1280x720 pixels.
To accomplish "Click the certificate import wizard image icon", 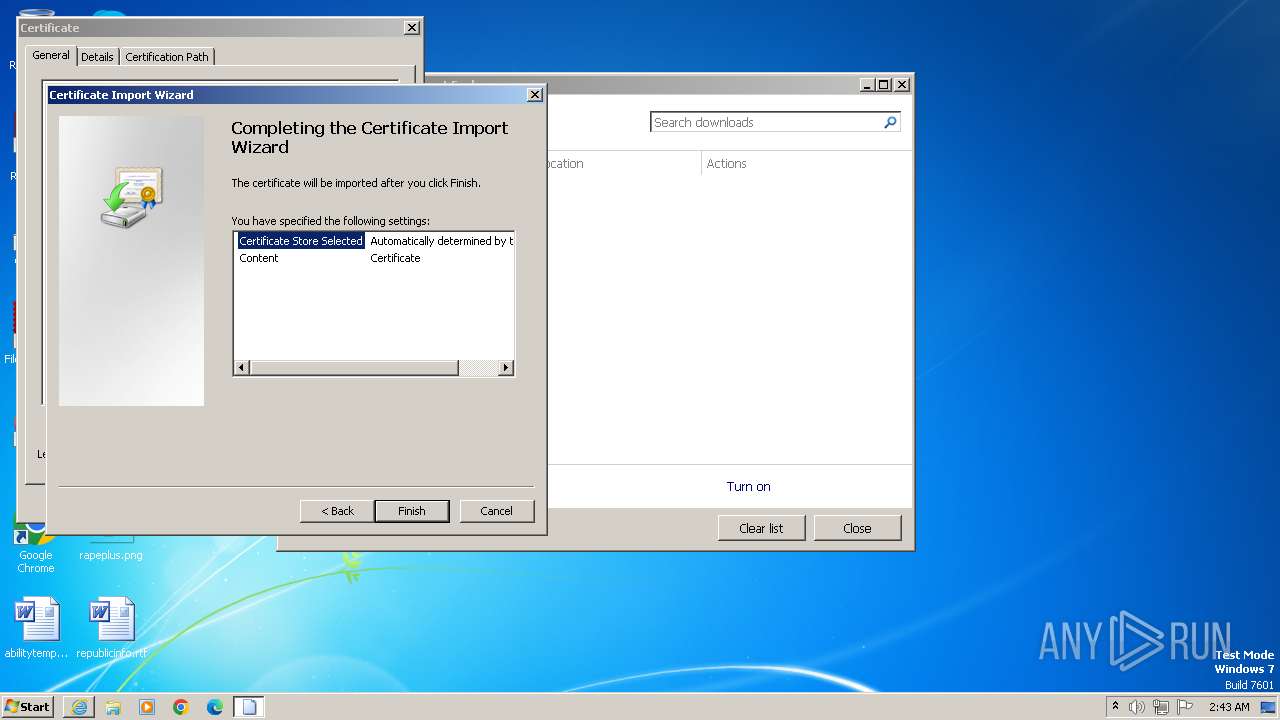I will tap(131, 196).
